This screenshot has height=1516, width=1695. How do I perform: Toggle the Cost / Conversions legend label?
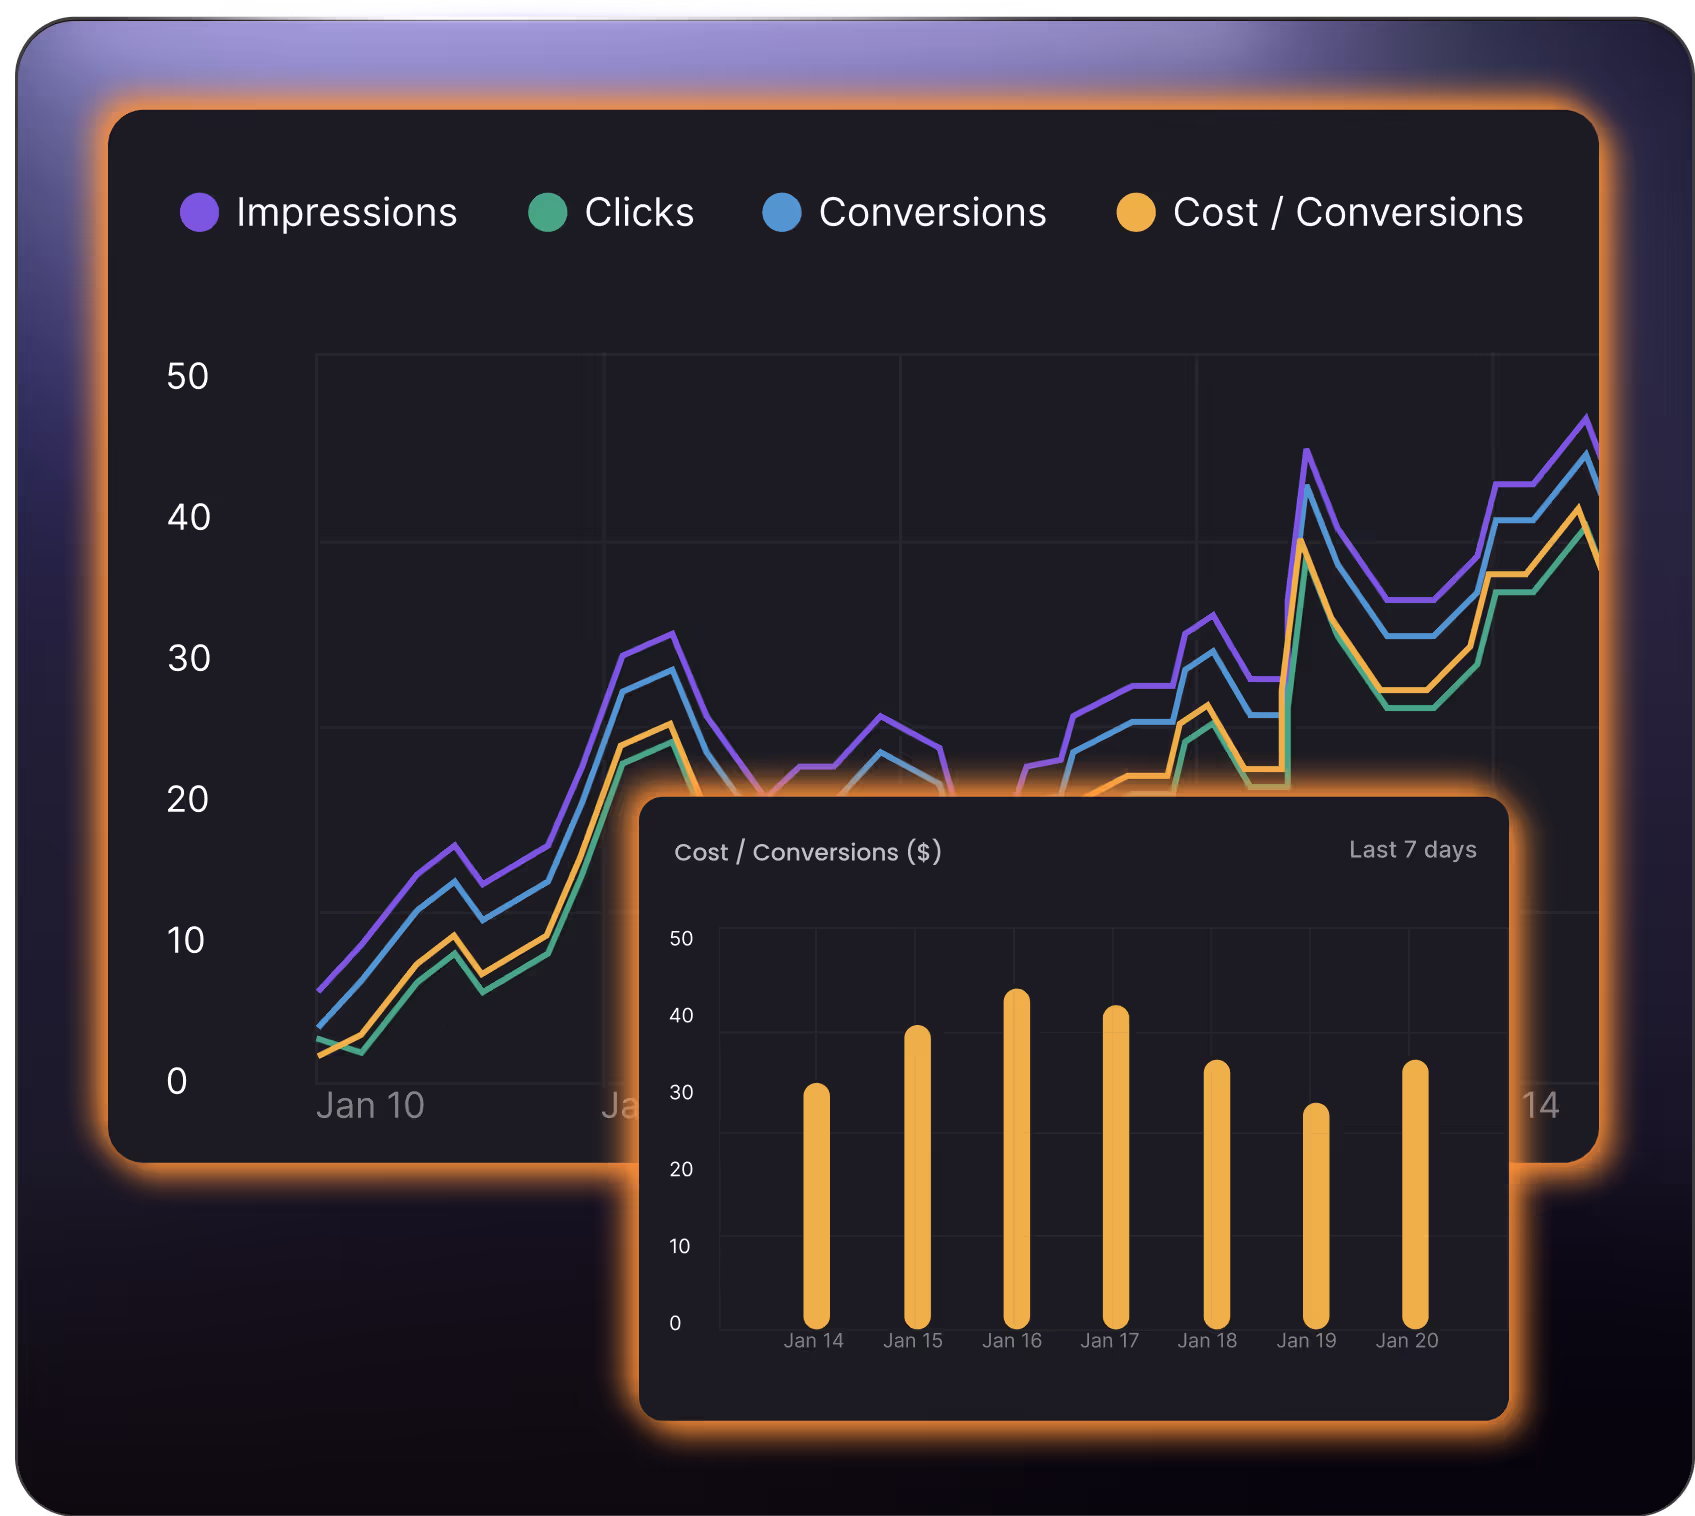(1347, 212)
